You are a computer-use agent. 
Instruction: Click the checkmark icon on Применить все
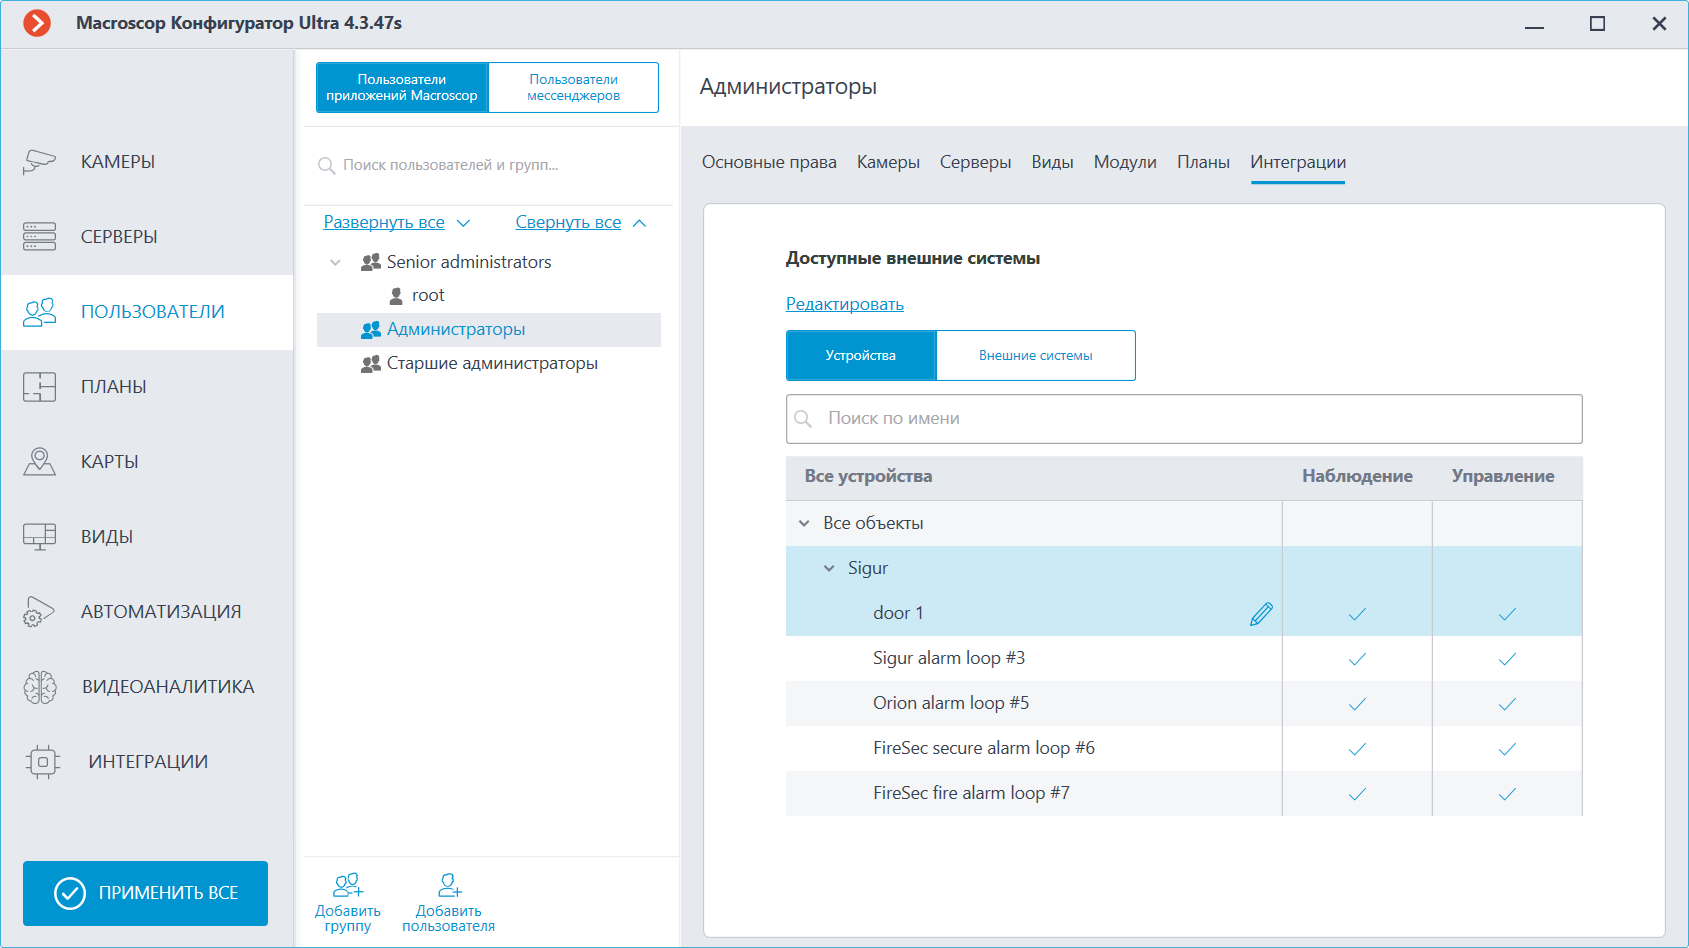(x=70, y=893)
